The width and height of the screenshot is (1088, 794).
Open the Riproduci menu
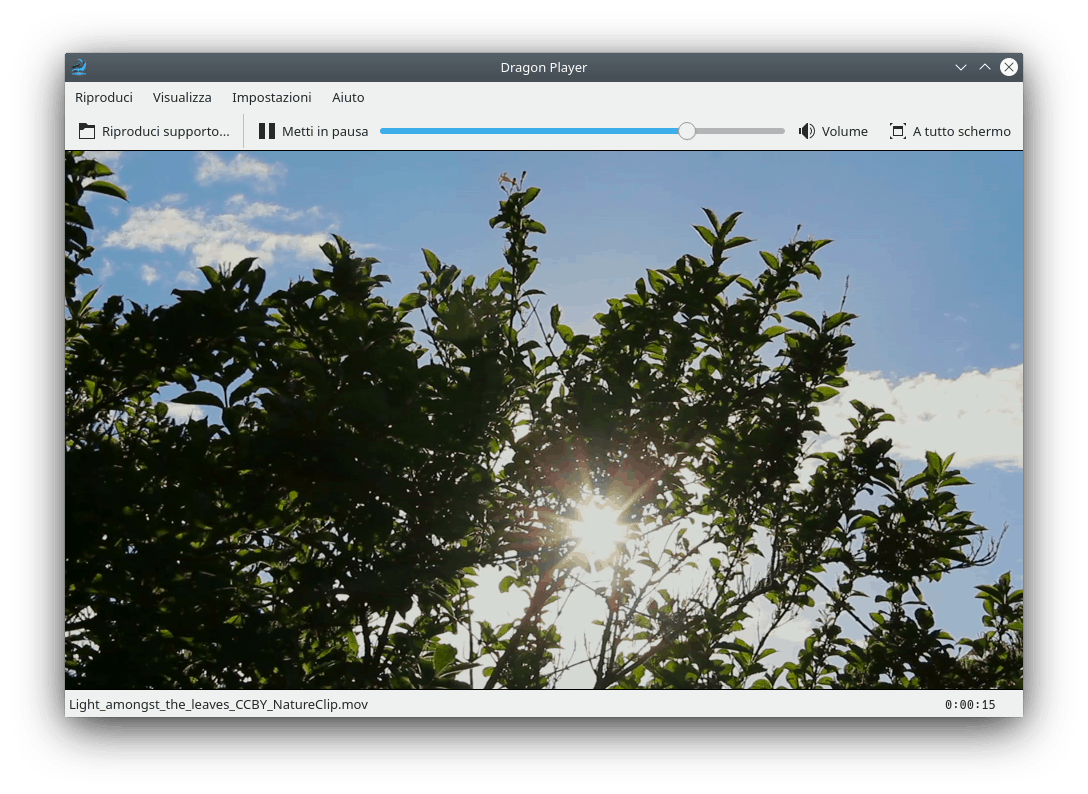pyautogui.click(x=104, y=97)
